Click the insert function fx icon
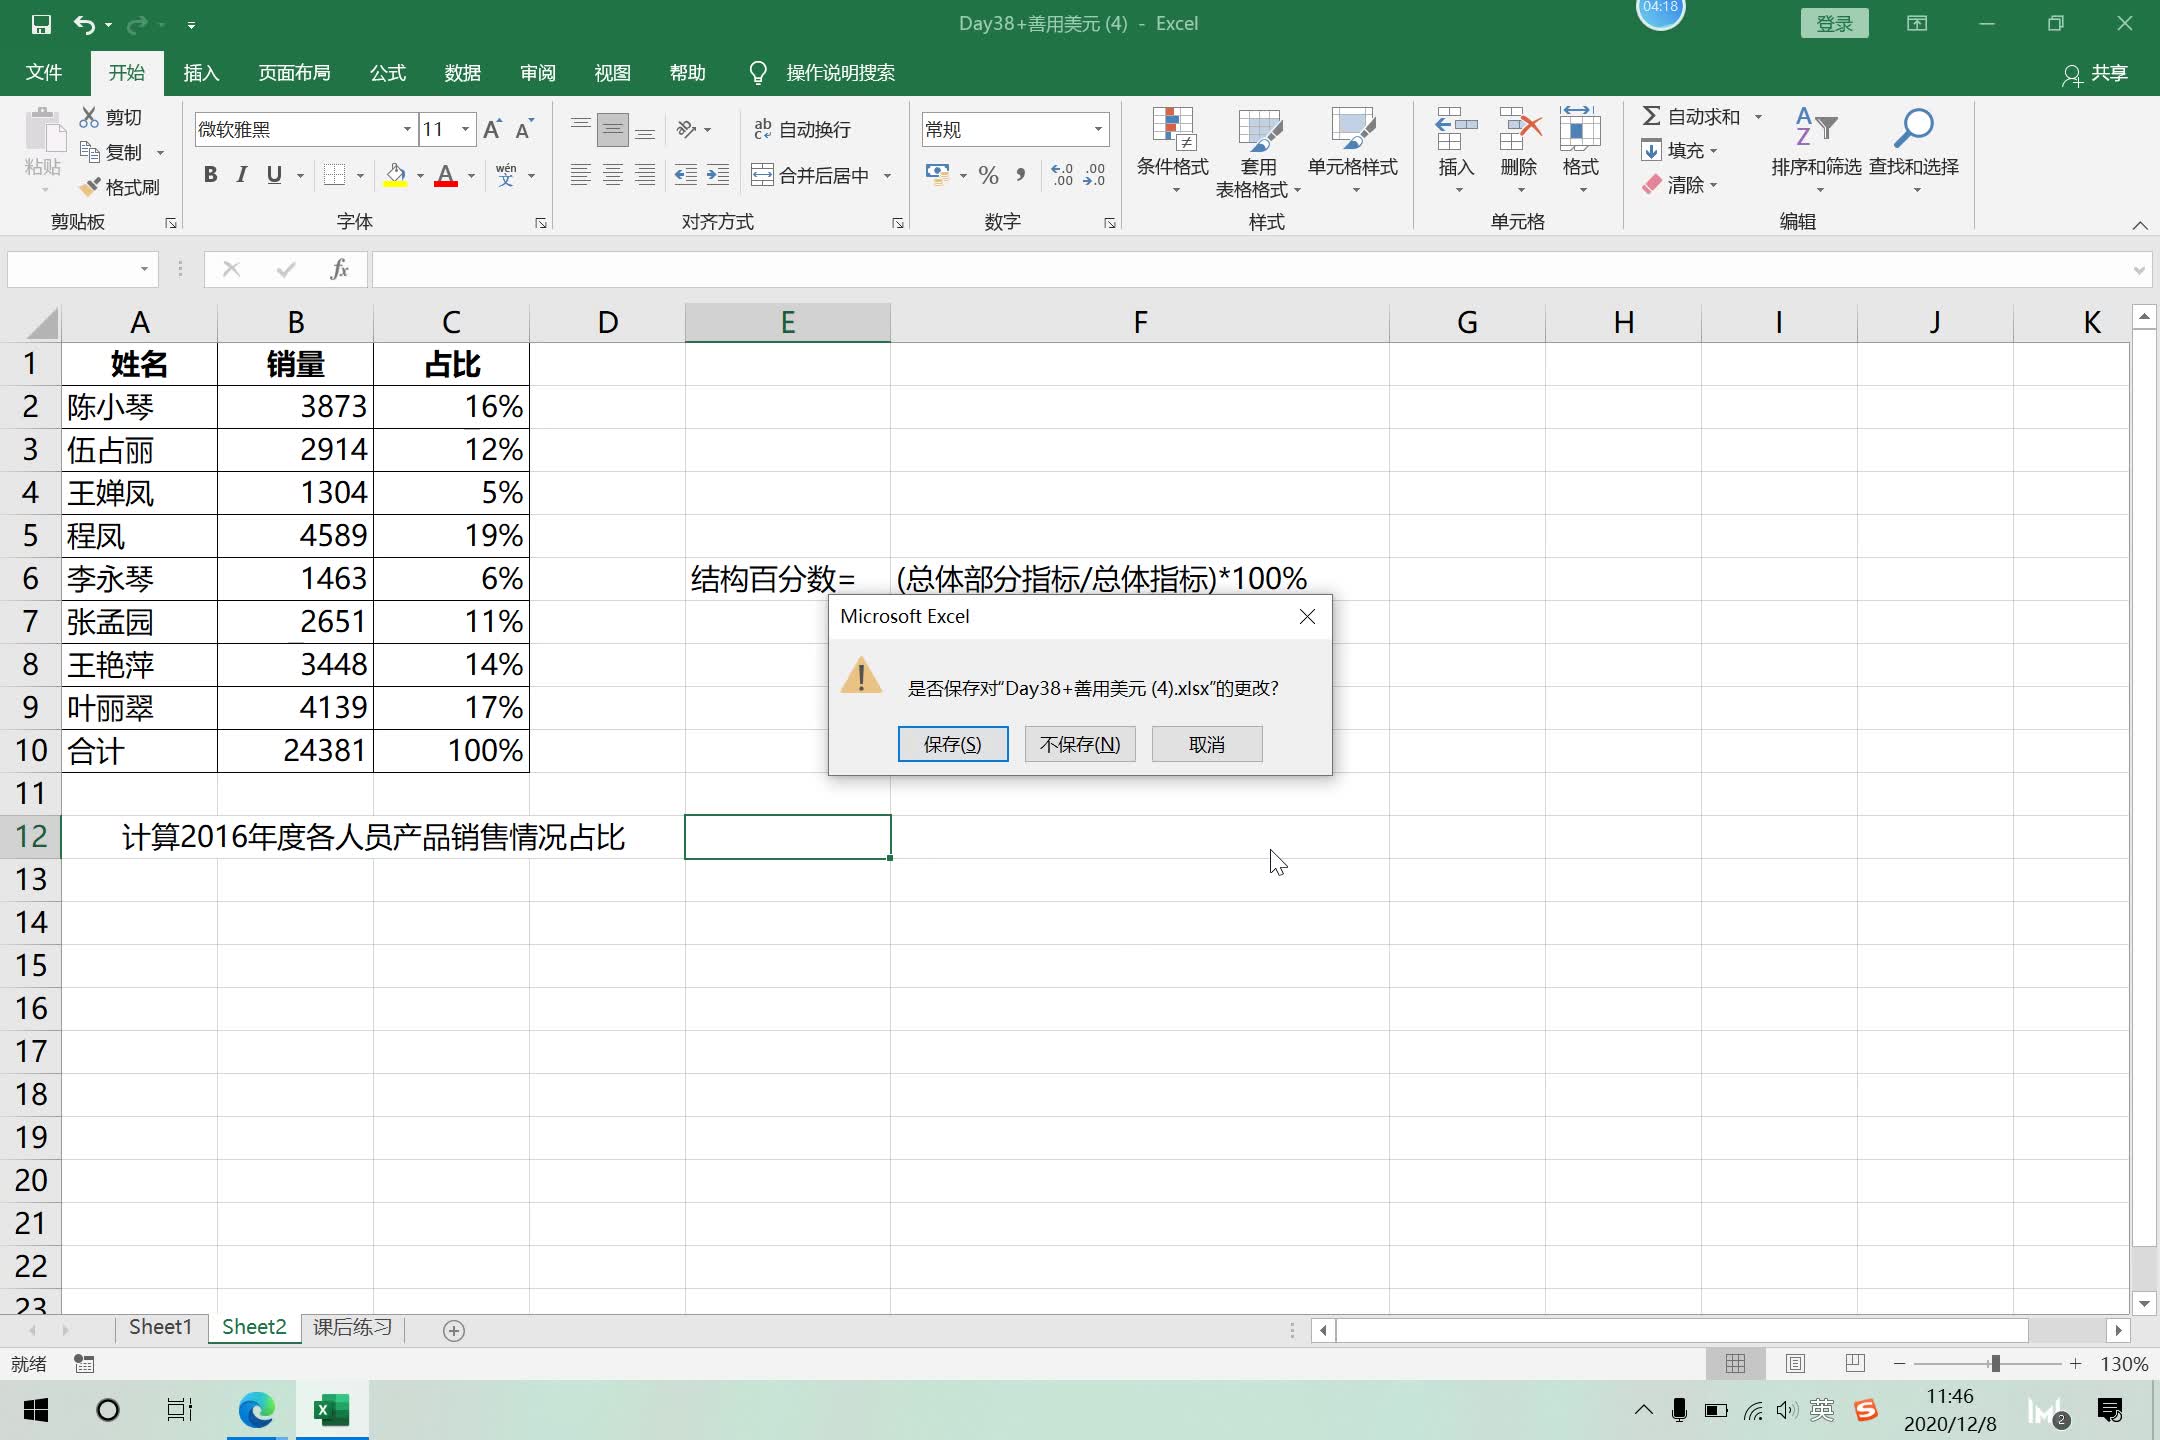This screenshot has width=2160, height=1440. [x=339, y=269]
